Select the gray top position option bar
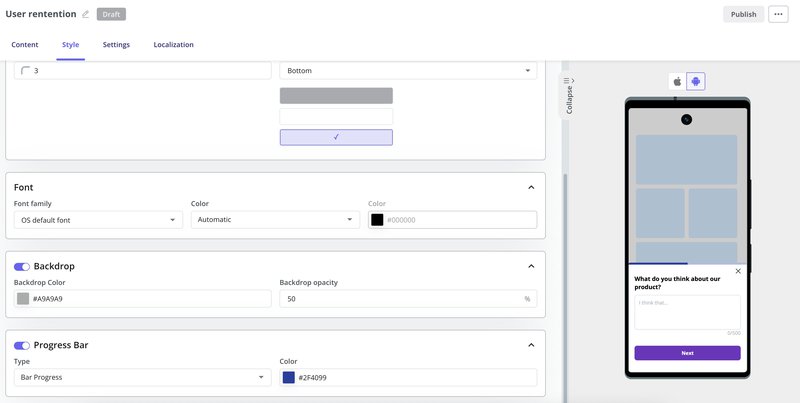Viewport: 800px width, 403px height. click(336, 96)
